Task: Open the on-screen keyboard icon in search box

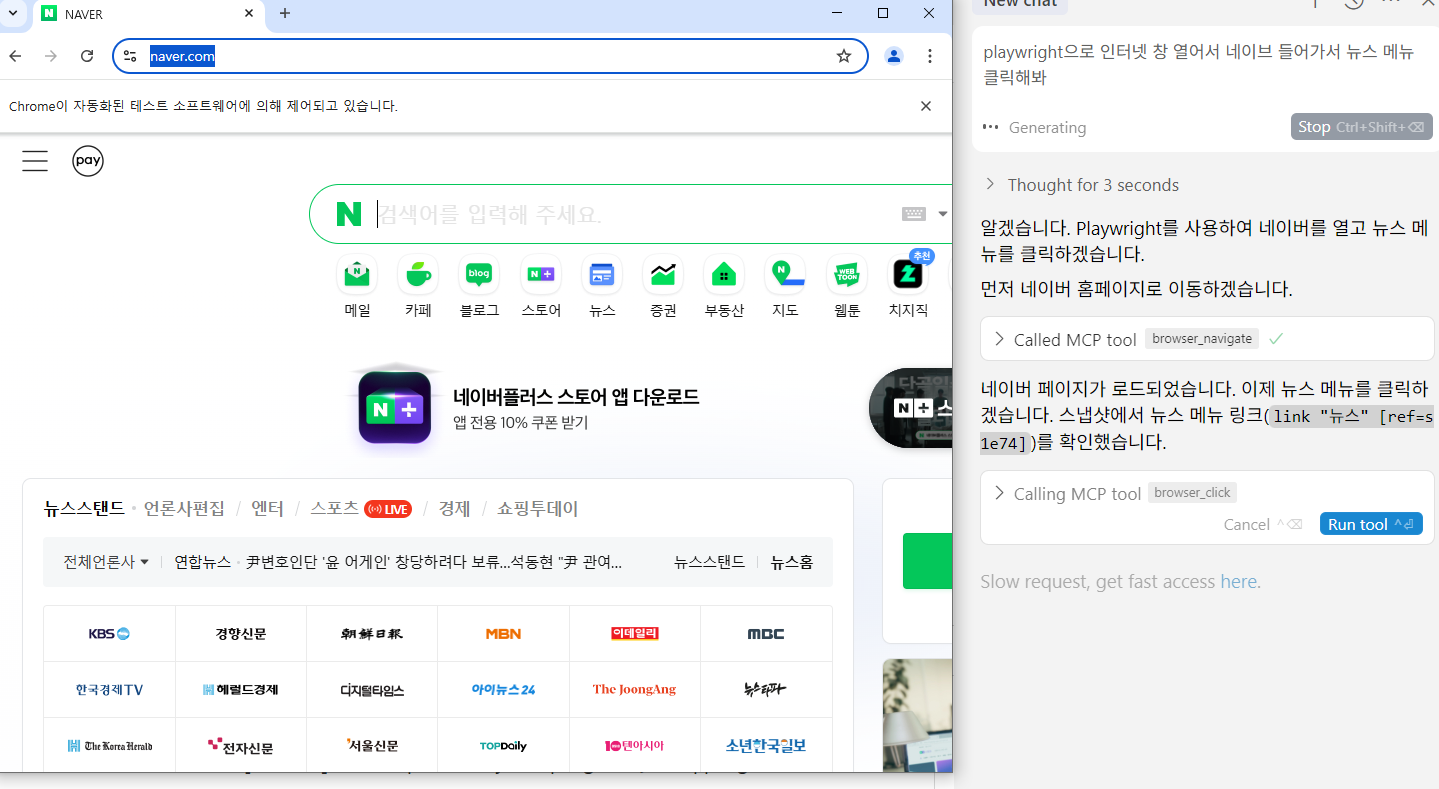Action: pos(913,214)
